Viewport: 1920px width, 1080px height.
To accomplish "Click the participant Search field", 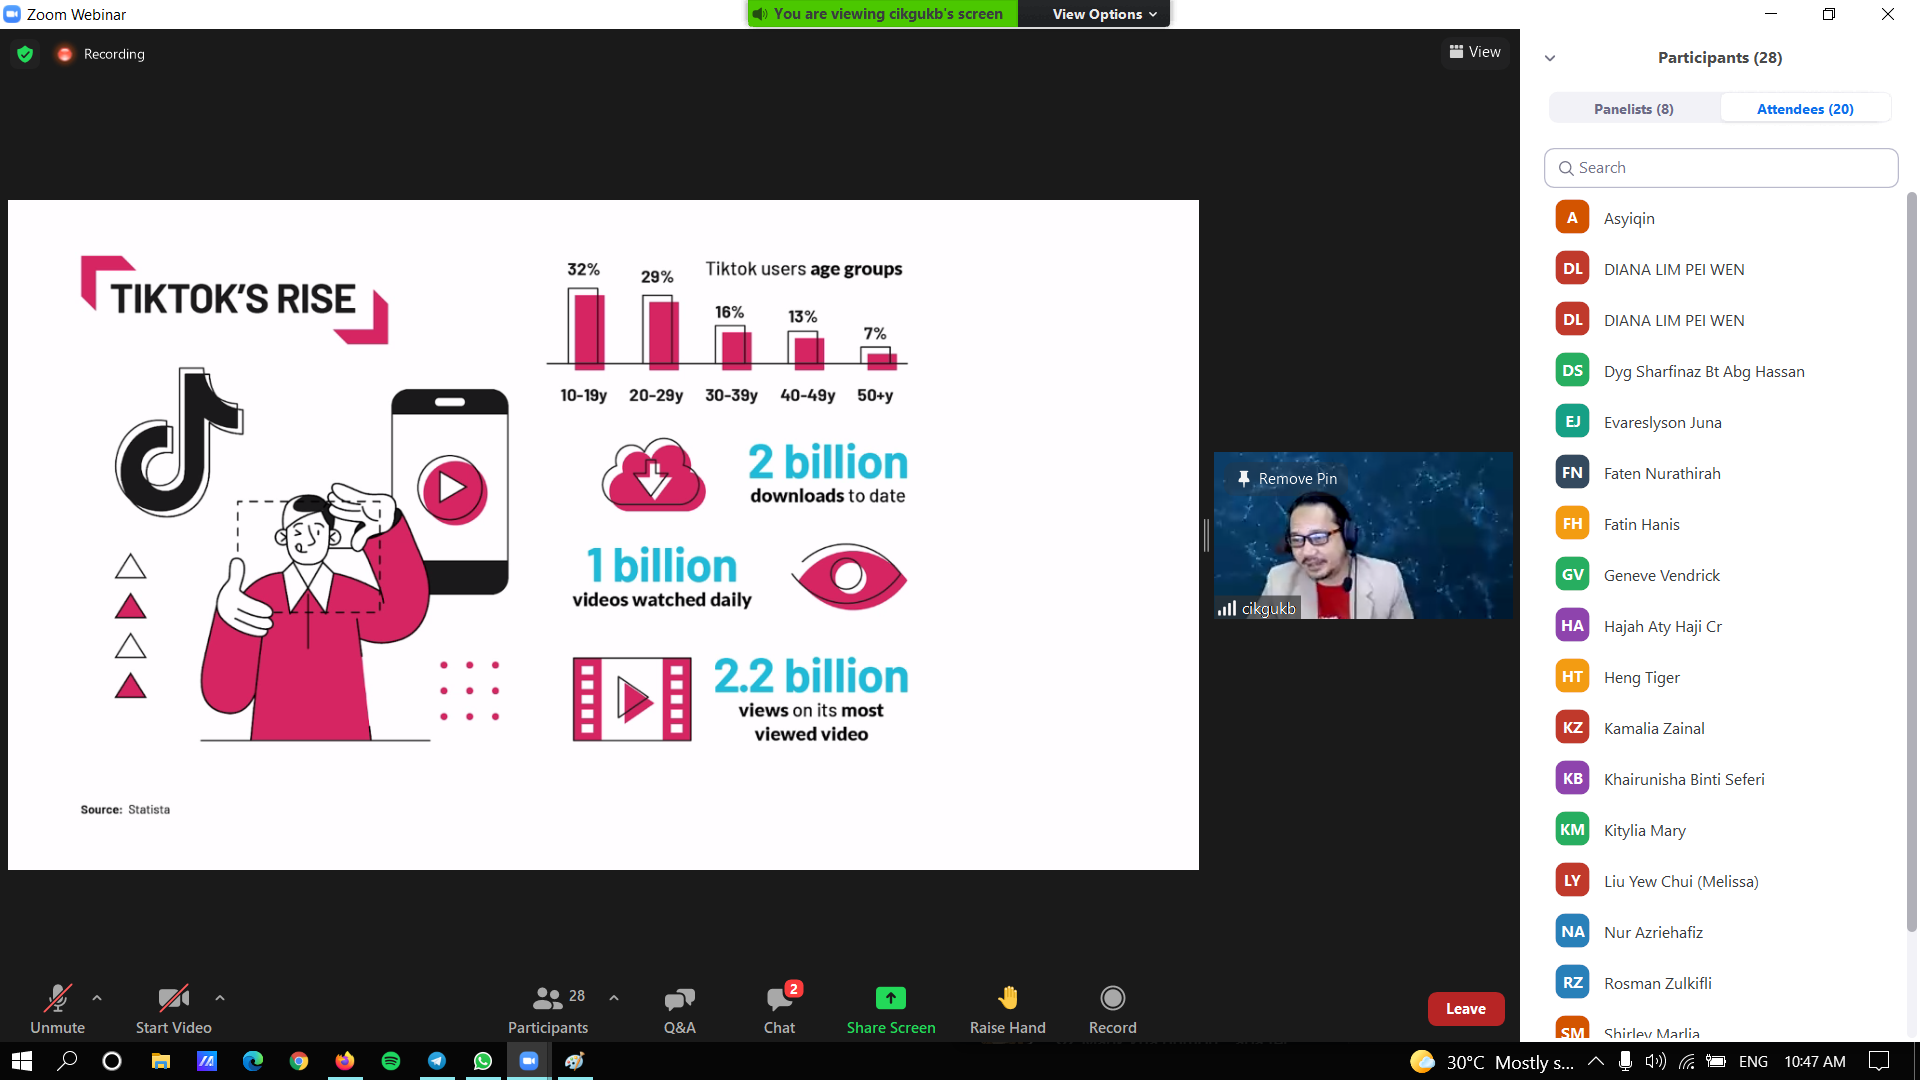I will (x=1720, y=168).
